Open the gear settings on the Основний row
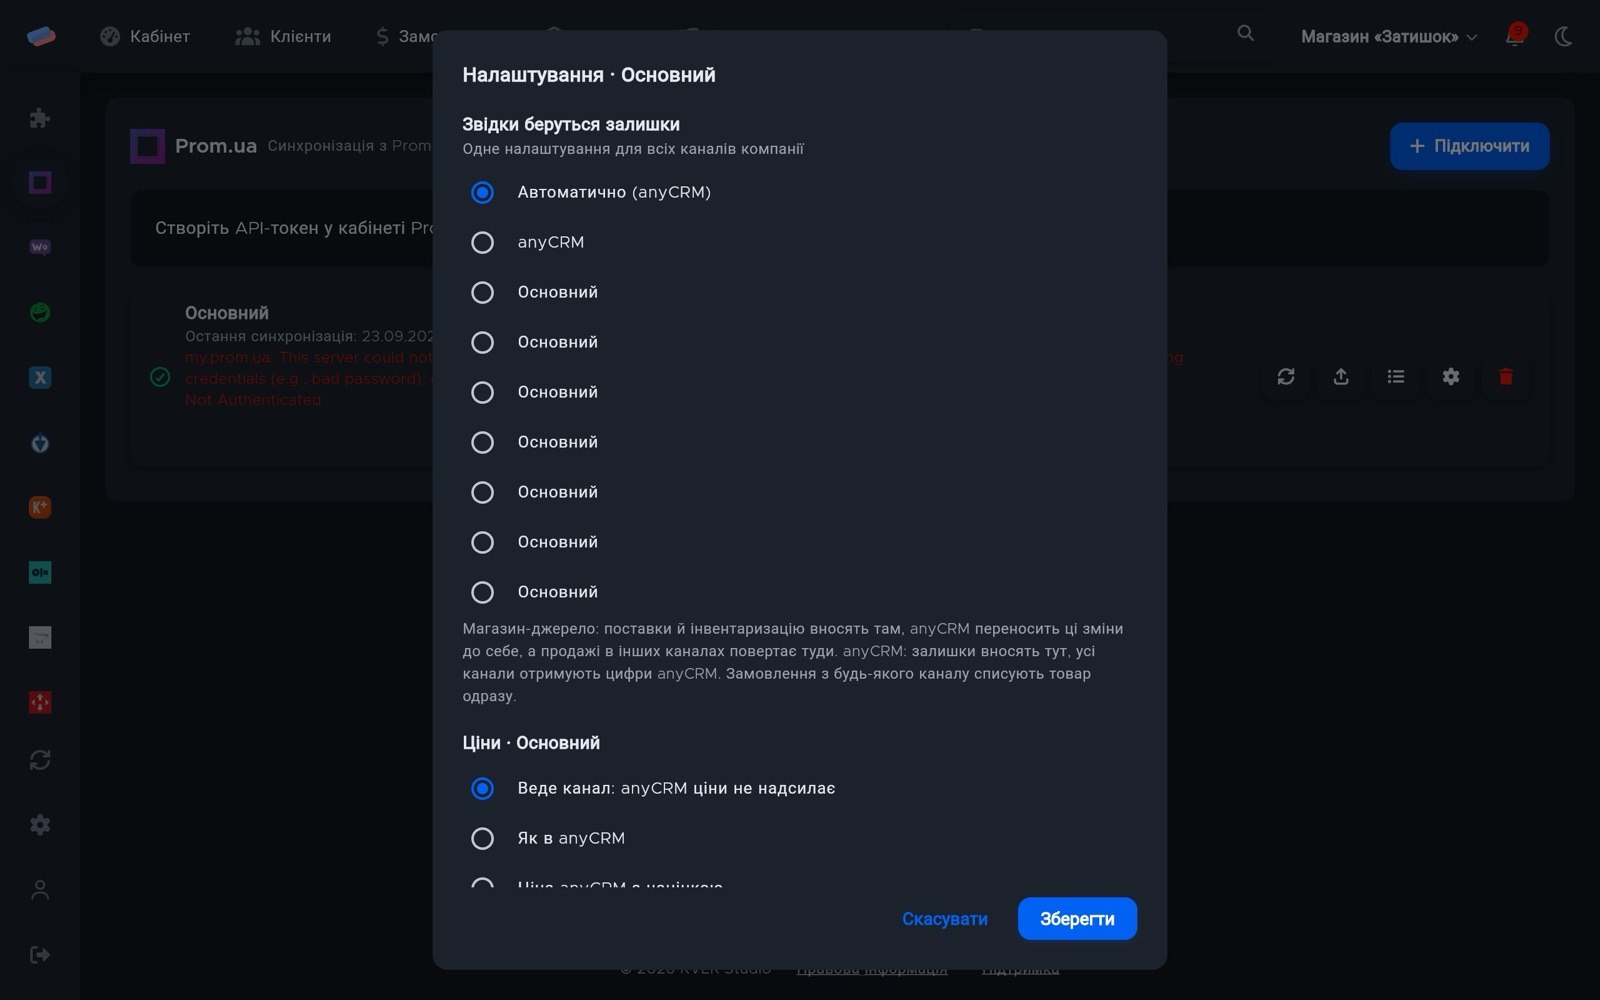 (1451, 376)
